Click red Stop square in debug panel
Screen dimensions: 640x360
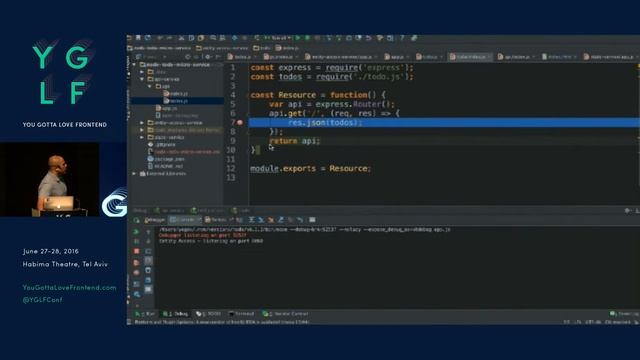point(136,251)
